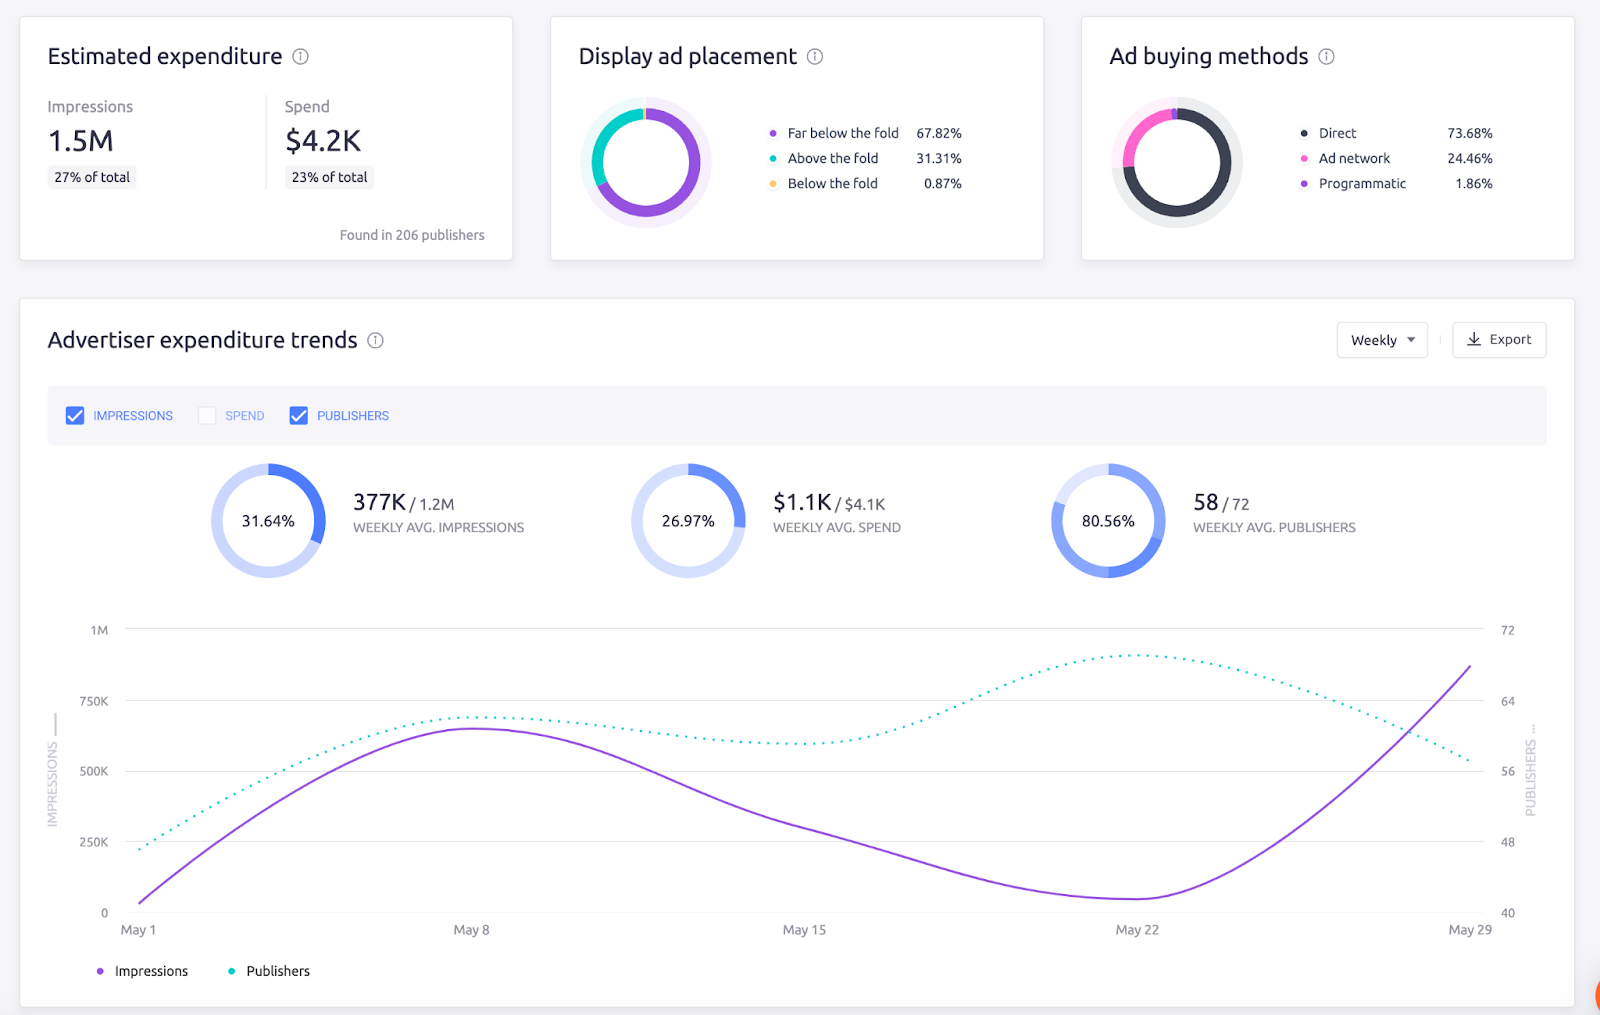Click the '23% of total' badge

click(x=329, y=177)
